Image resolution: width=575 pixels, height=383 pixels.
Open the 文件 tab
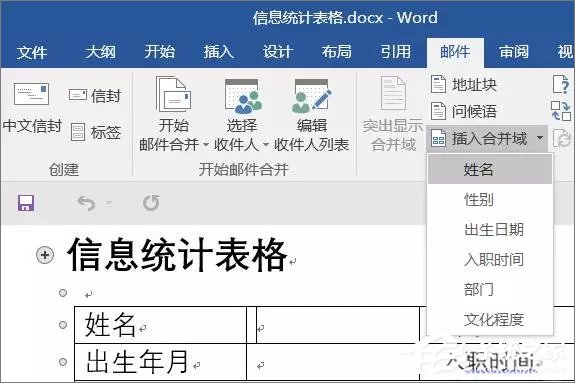tap(32, 52)
